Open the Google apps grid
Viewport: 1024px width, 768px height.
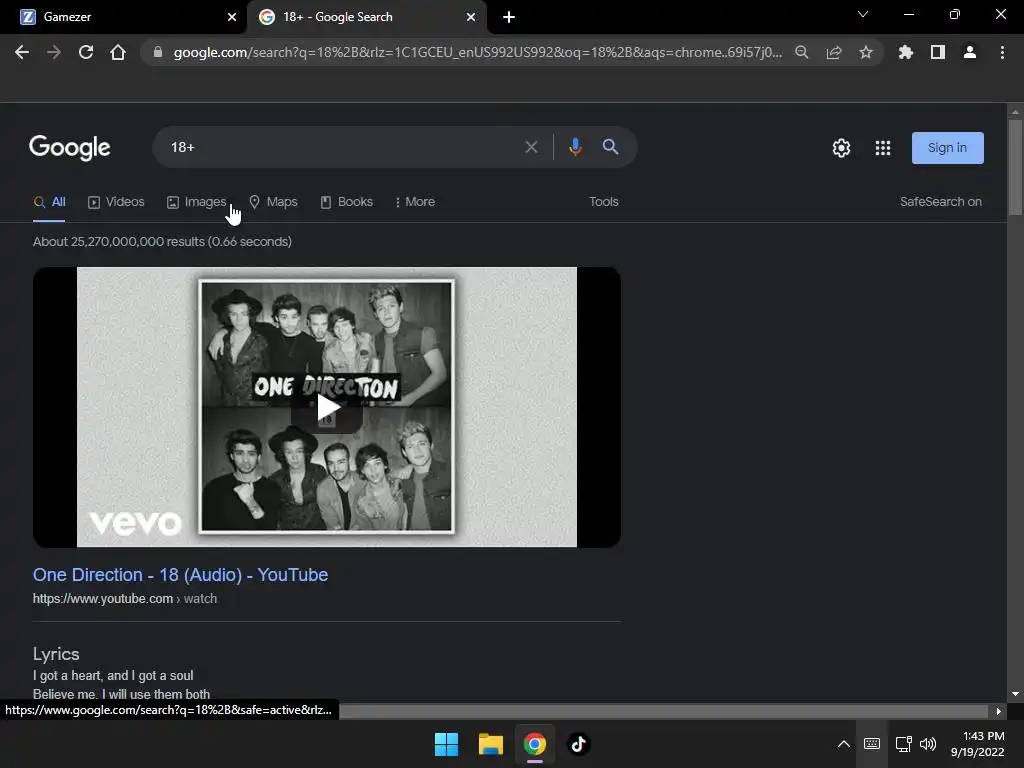coord(883,148)
